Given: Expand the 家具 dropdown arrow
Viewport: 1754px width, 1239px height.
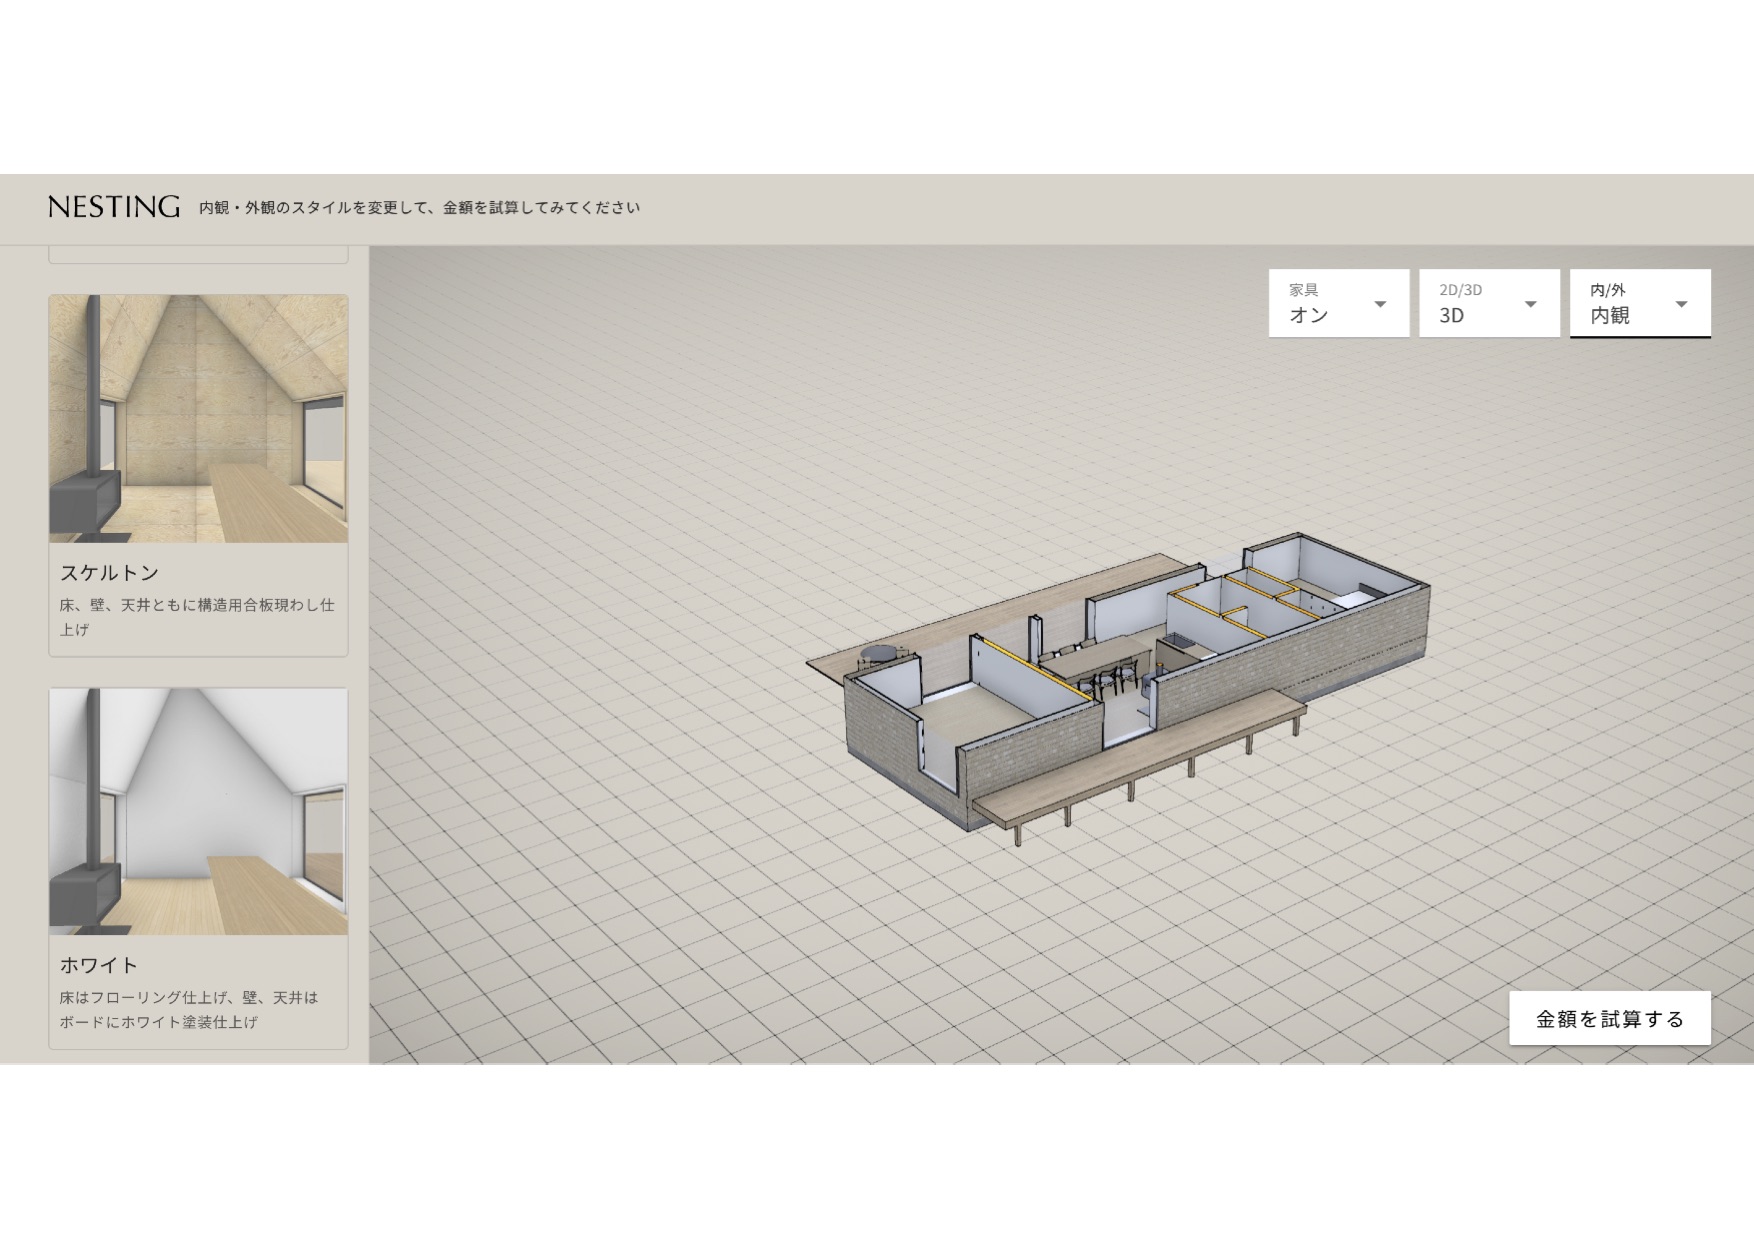Looking at the screenshot, I should 1380,304.
